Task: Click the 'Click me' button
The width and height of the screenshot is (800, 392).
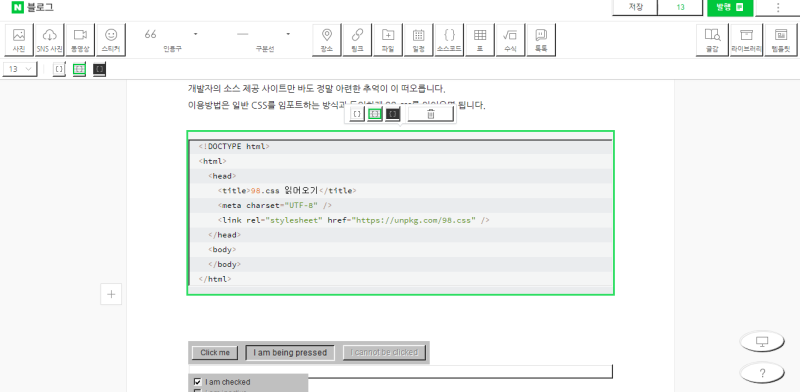Action: (215, 353)
